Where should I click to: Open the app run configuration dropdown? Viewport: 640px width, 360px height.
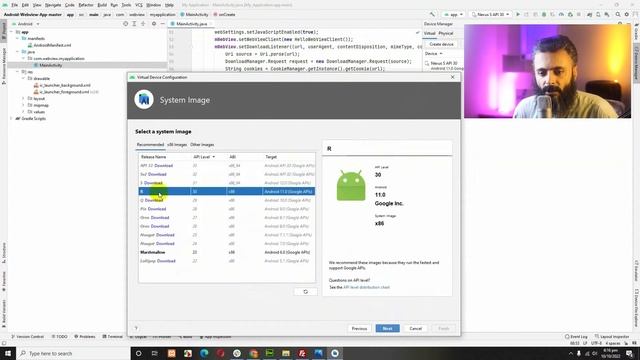(x=453, y=14)
